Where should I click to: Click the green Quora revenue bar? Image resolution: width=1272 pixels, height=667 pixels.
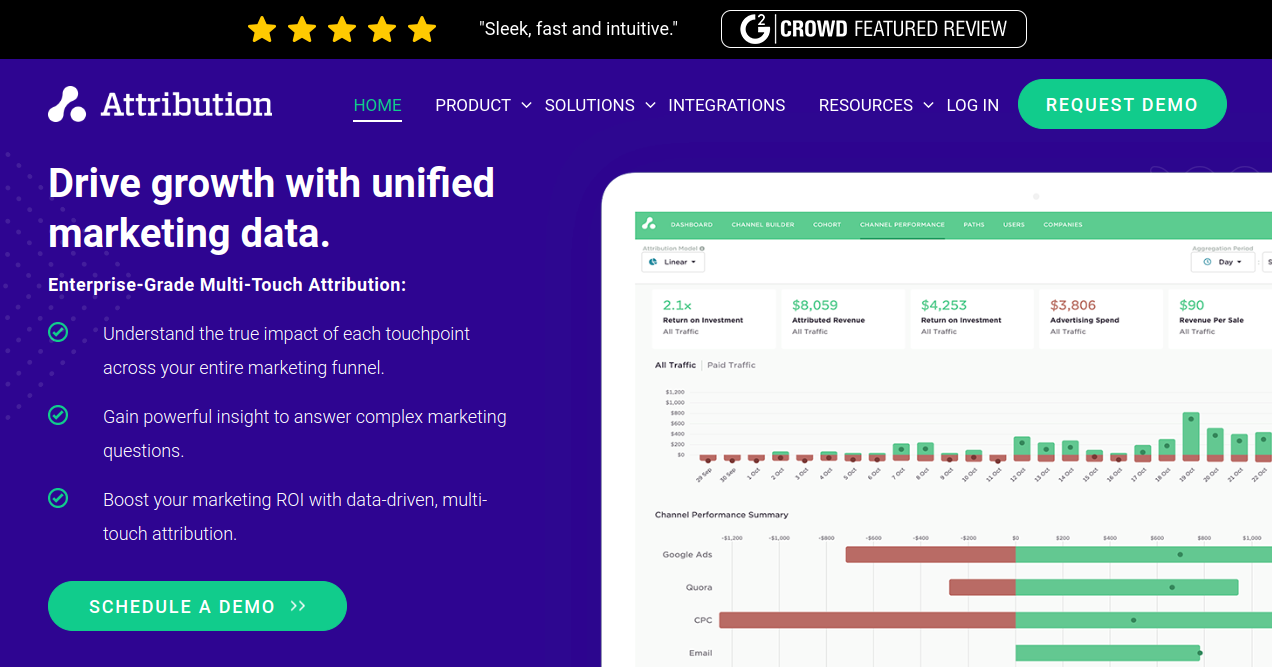(x=1127, y=587)
